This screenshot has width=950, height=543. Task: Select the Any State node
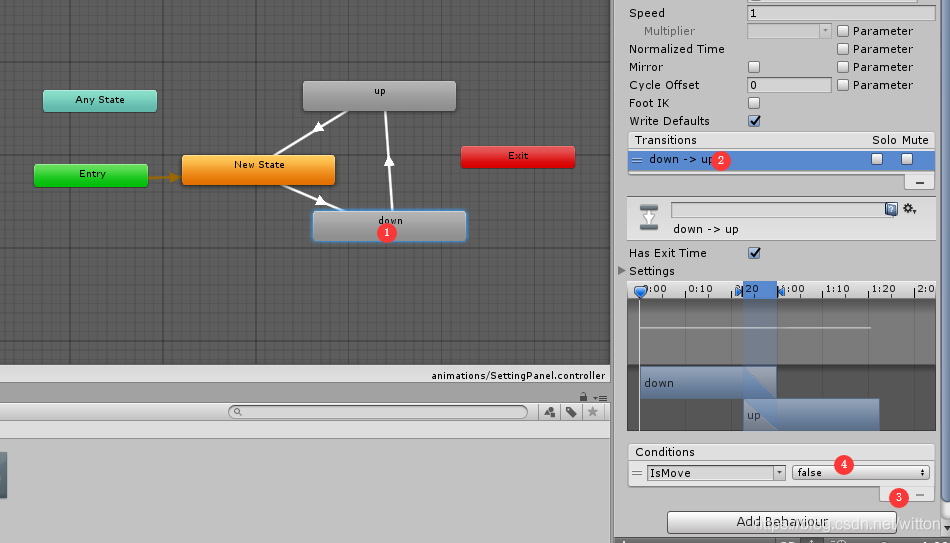click(100, 101)
